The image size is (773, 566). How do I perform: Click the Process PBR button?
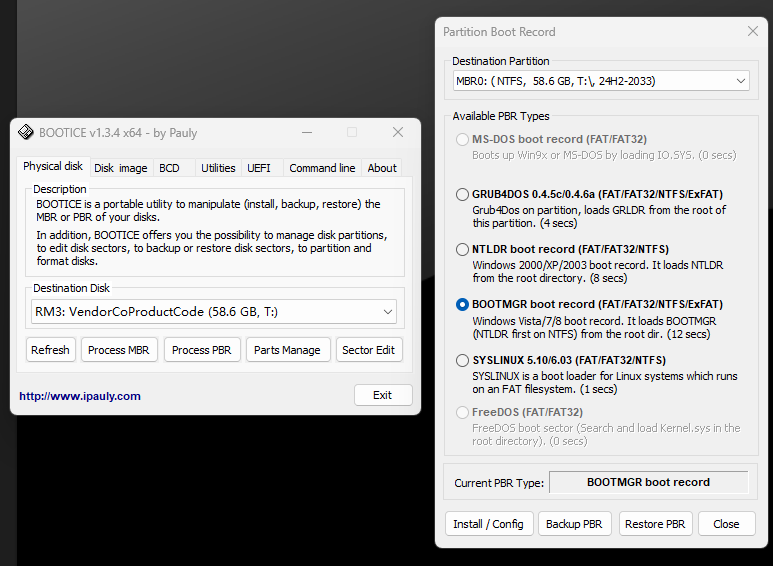202,350
